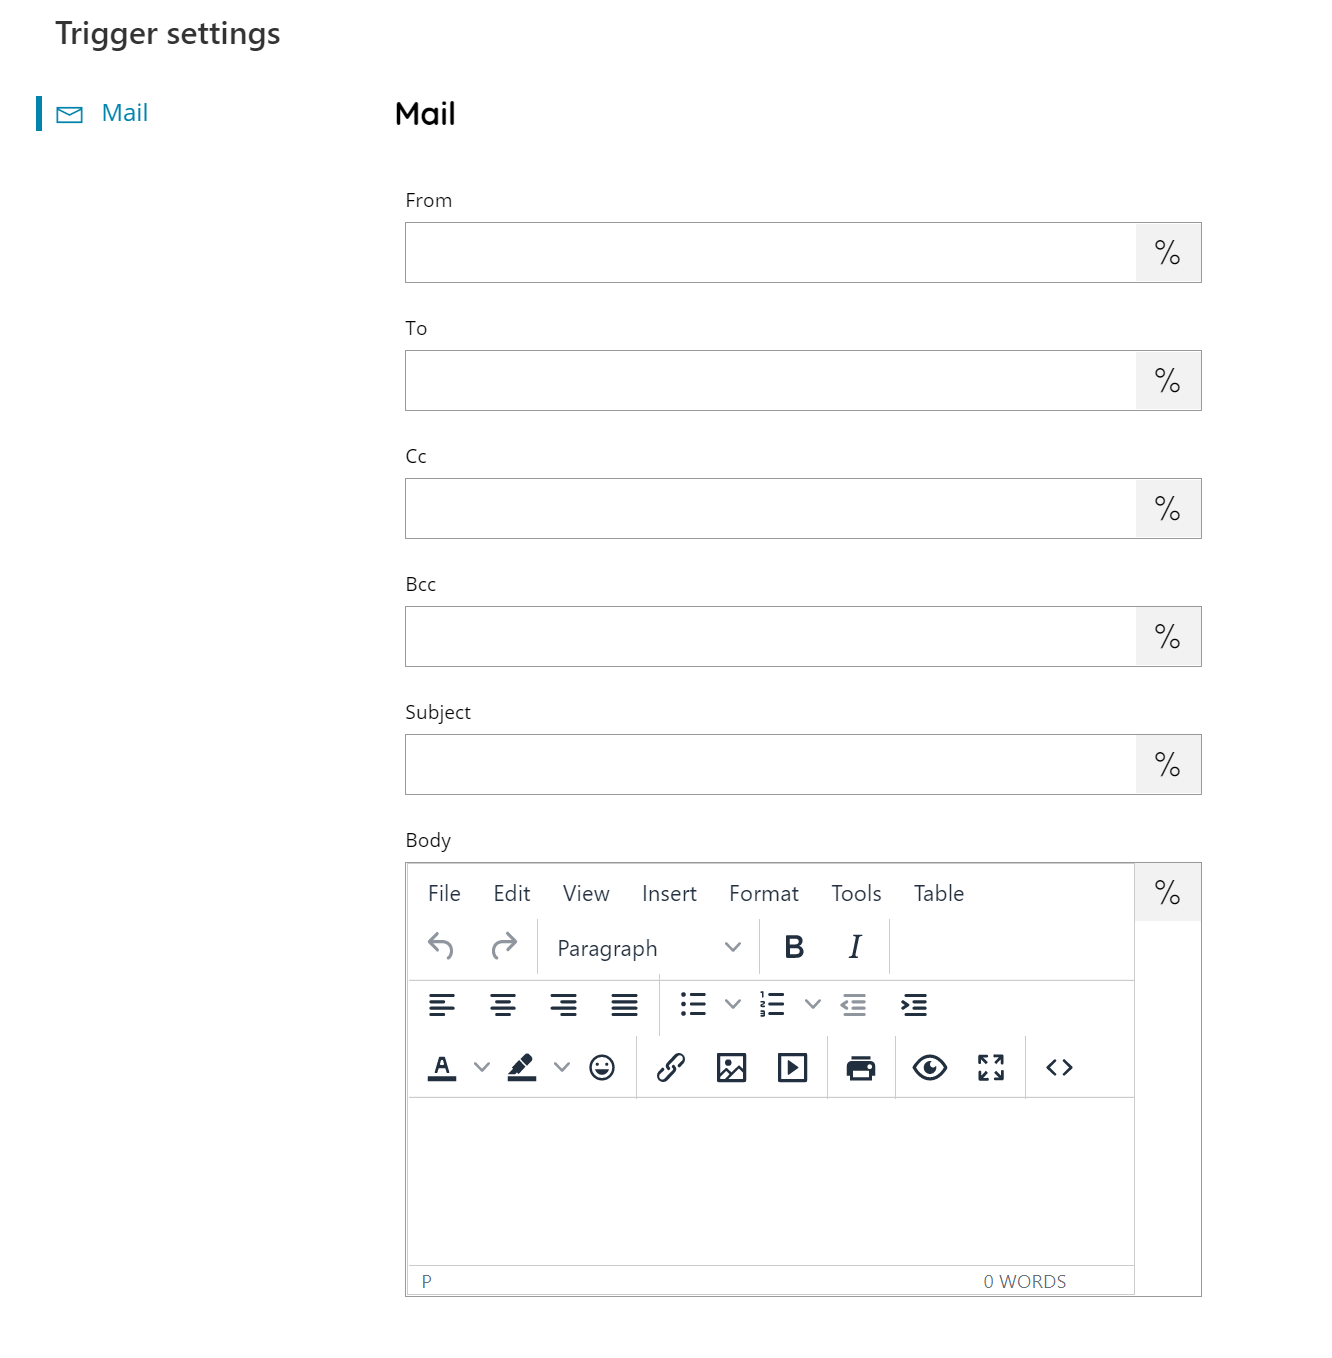Open the Format menu
Viewport: 1332px width, 1358px height.
click(x=764, y=893)
